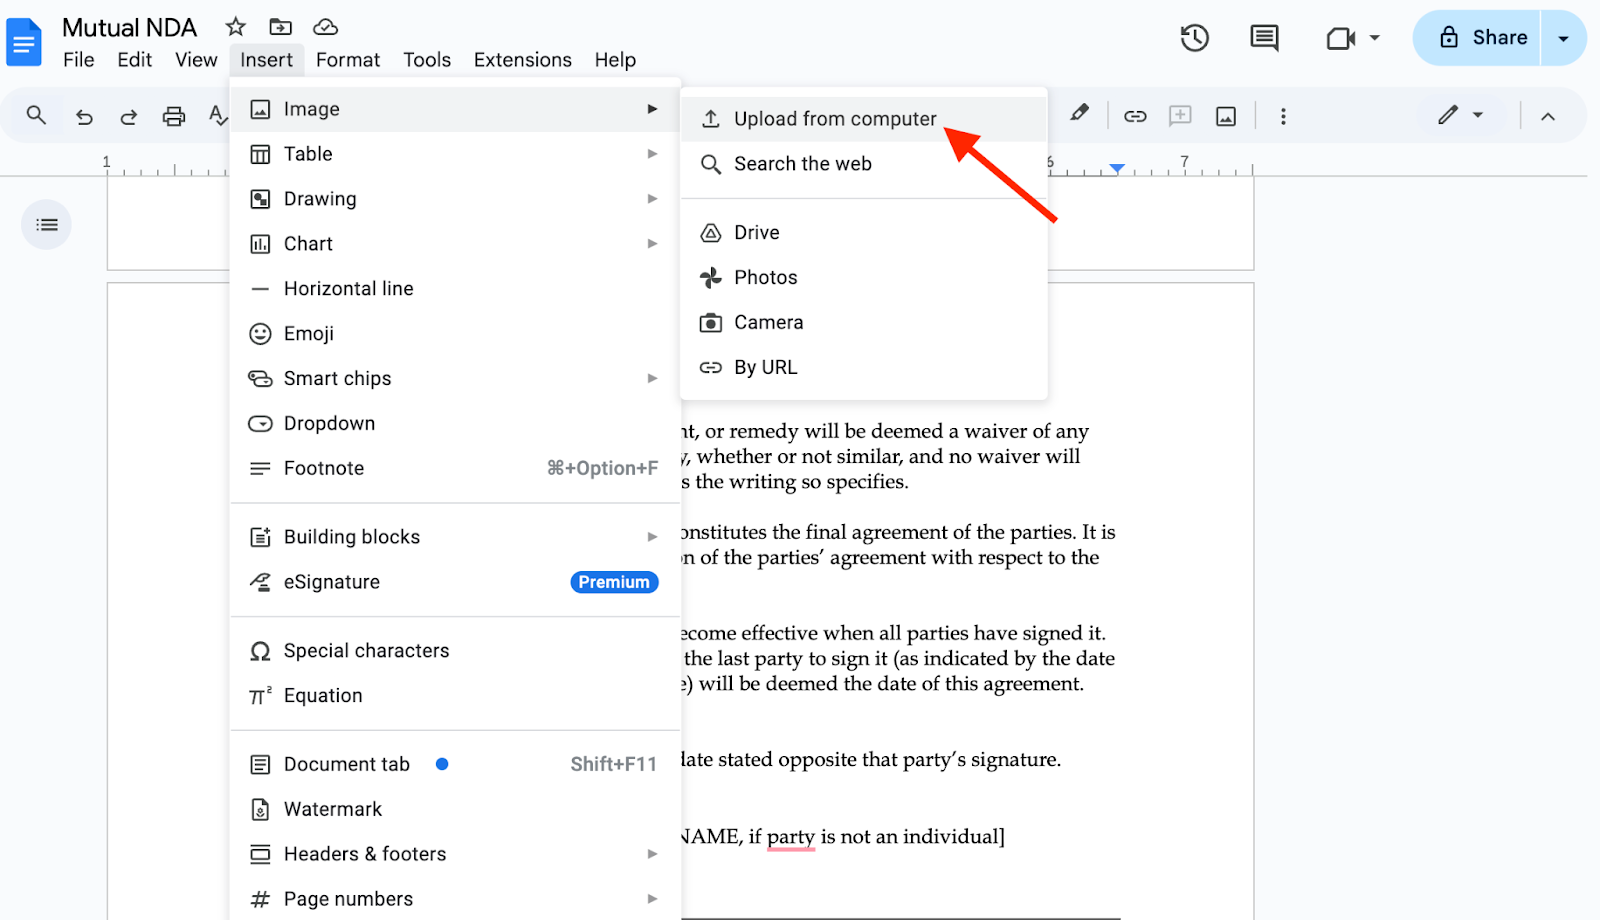Check the cloud save status icon
This screenshot has width=1600, height=920.
[325, 27]
